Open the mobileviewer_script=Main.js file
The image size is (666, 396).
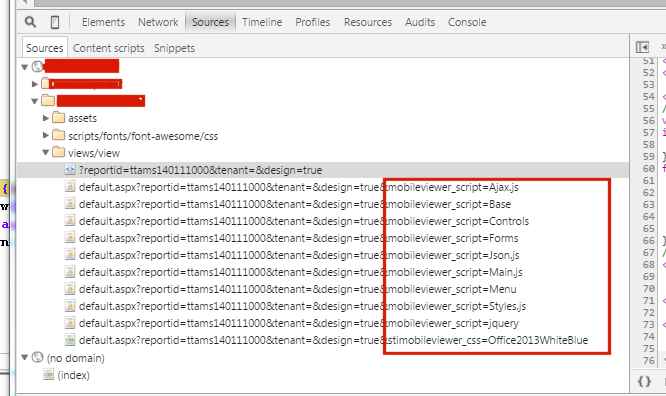click(x=301, y=272)
